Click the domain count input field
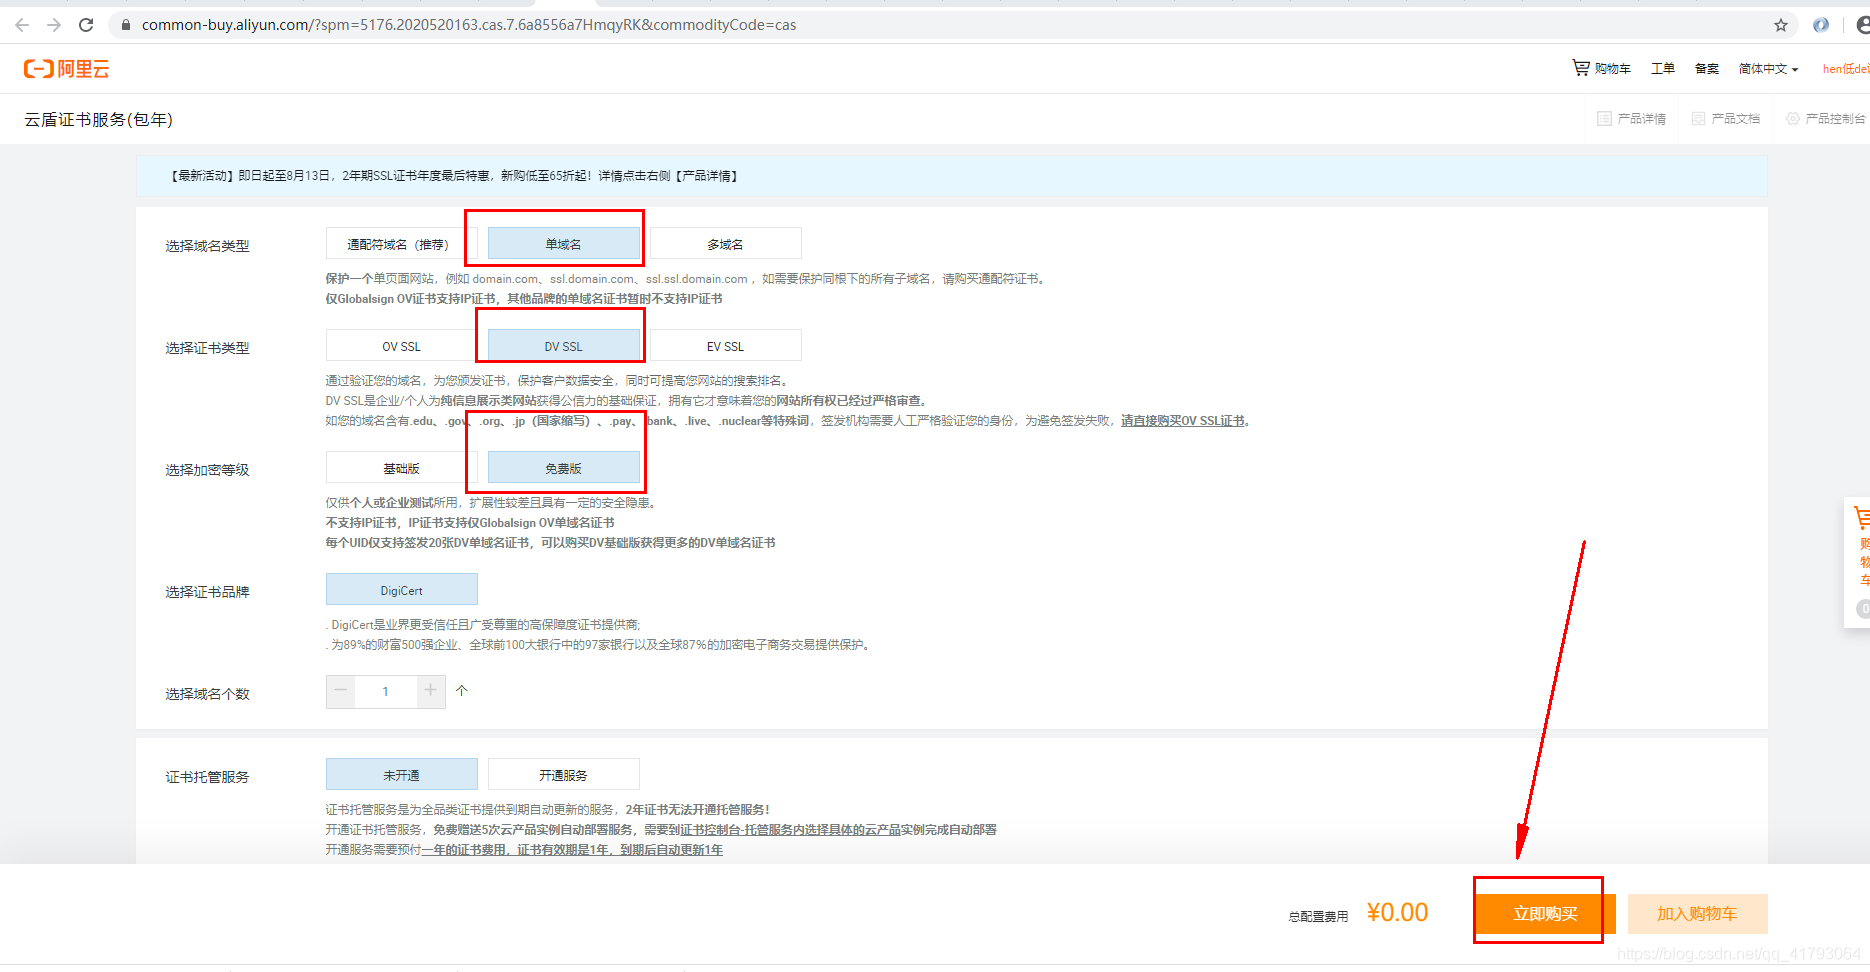Image resolution: width=1870 pixels, height=972 pixels. (385, 691)
